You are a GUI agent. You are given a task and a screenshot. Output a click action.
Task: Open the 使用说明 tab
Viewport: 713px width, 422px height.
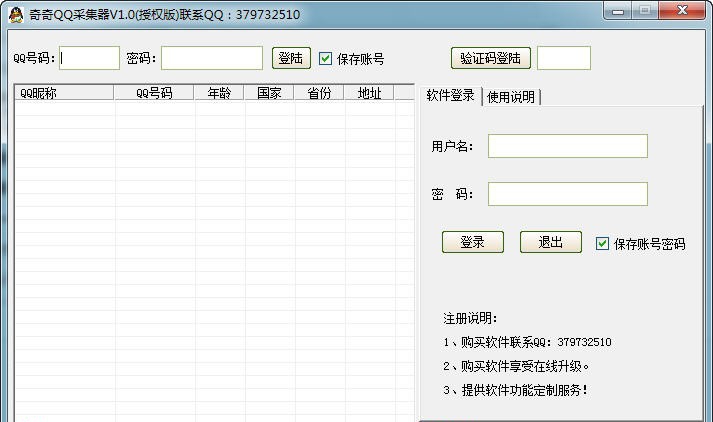tap(511, 97)
